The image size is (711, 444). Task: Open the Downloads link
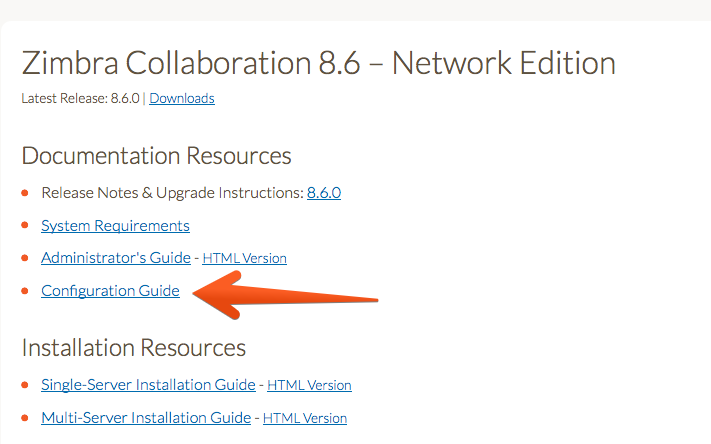coord(182,98)
